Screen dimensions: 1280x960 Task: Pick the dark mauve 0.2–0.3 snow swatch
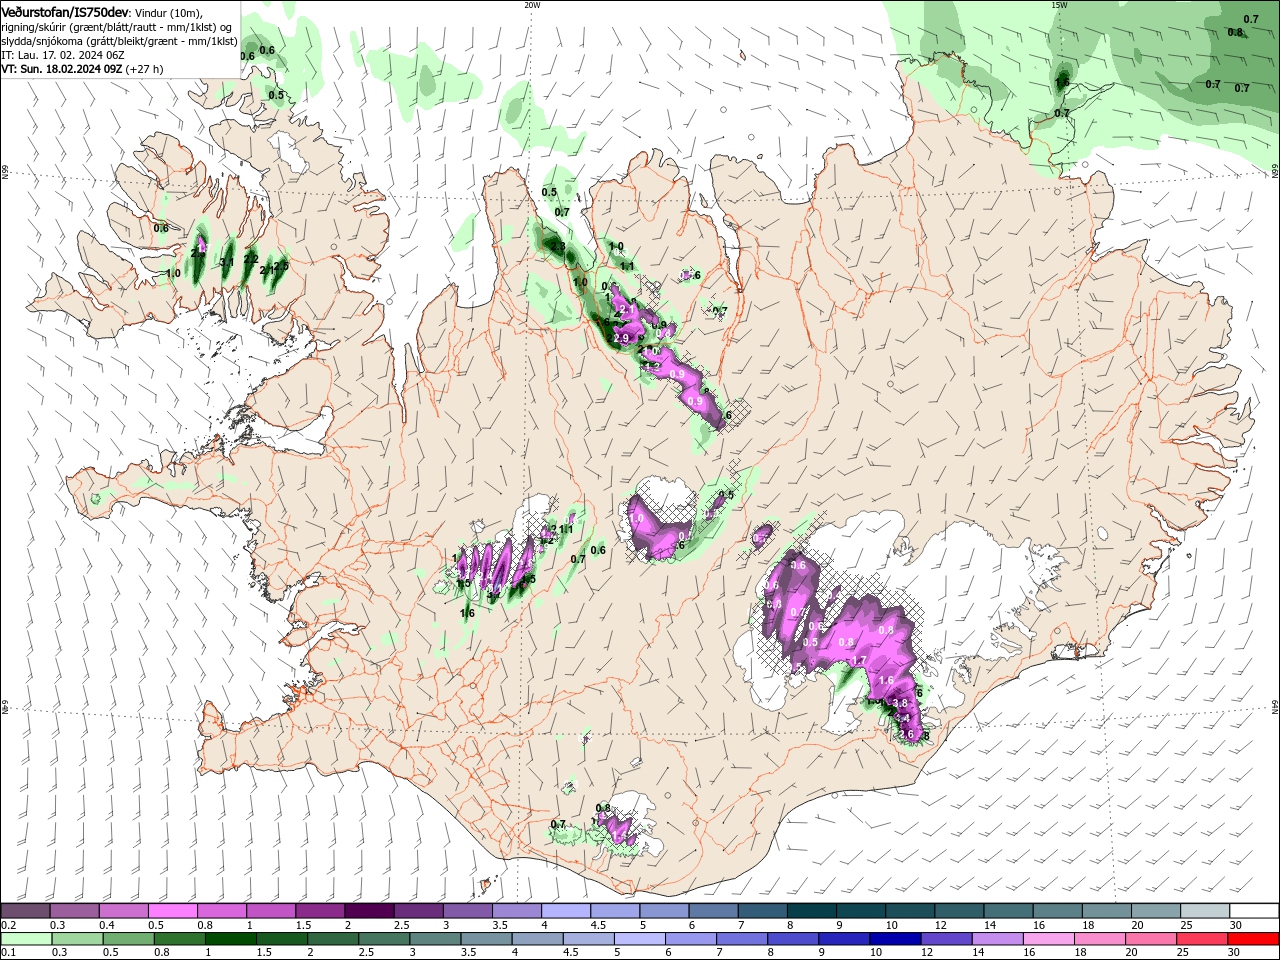[25, 911]
